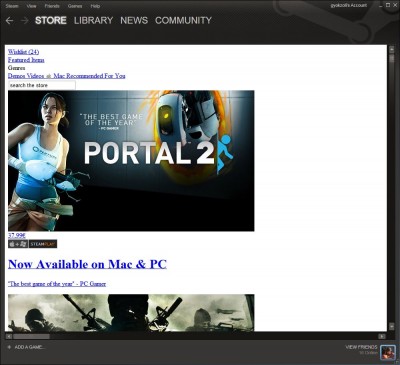Click the 'search the store' field
The image size is (400, 365).
tap(42, 85)
